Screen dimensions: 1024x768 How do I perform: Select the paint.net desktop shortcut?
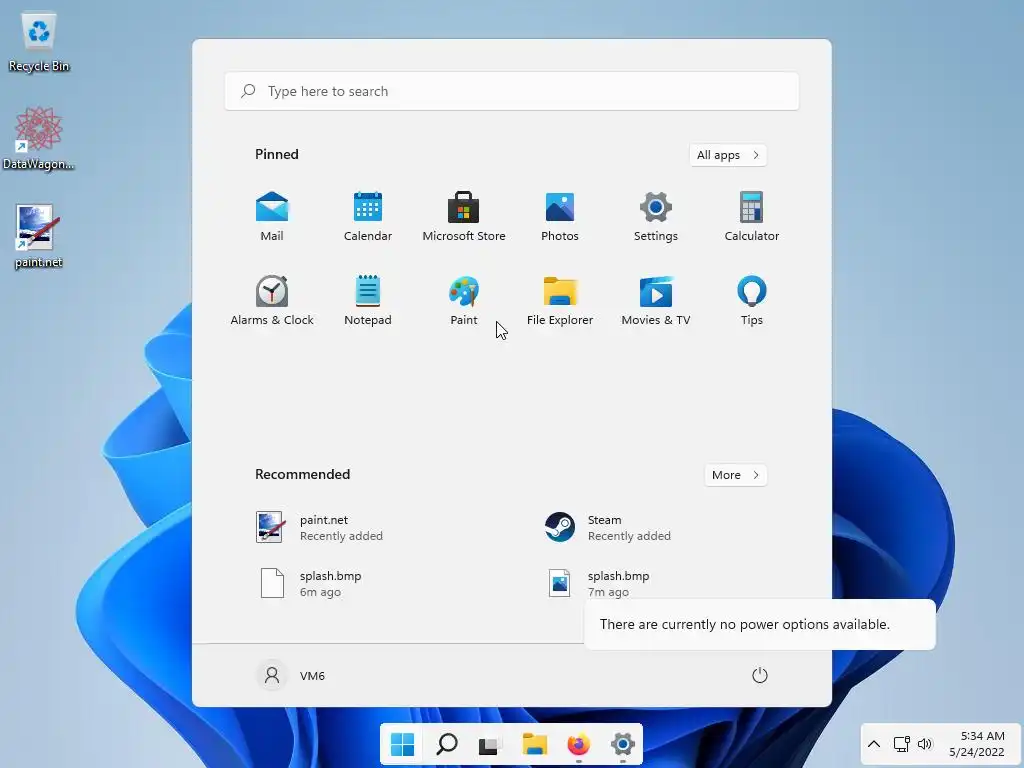point(39,236)
